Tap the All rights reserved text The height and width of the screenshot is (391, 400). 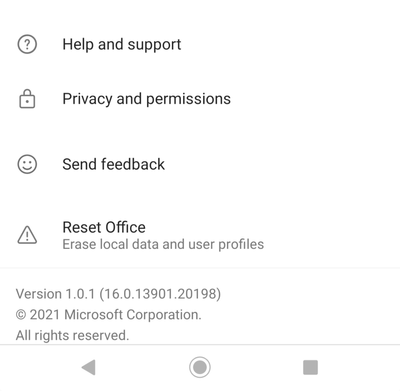(x=72, y=335)
